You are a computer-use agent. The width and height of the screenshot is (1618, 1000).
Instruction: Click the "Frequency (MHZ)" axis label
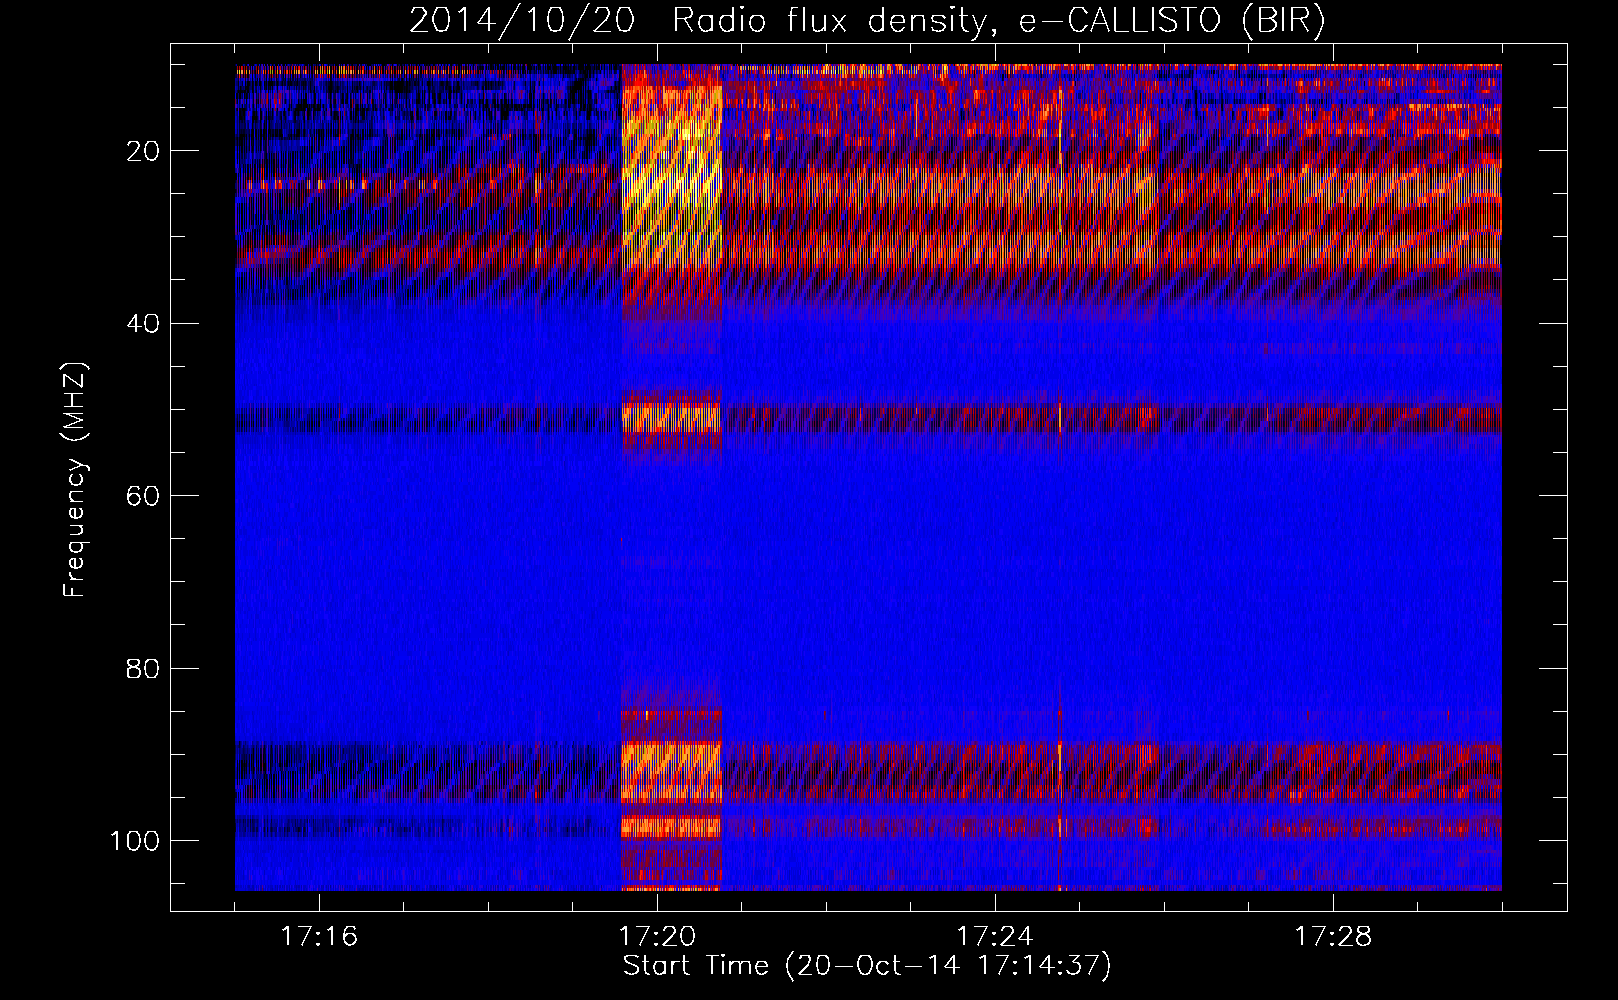[75, 480]
